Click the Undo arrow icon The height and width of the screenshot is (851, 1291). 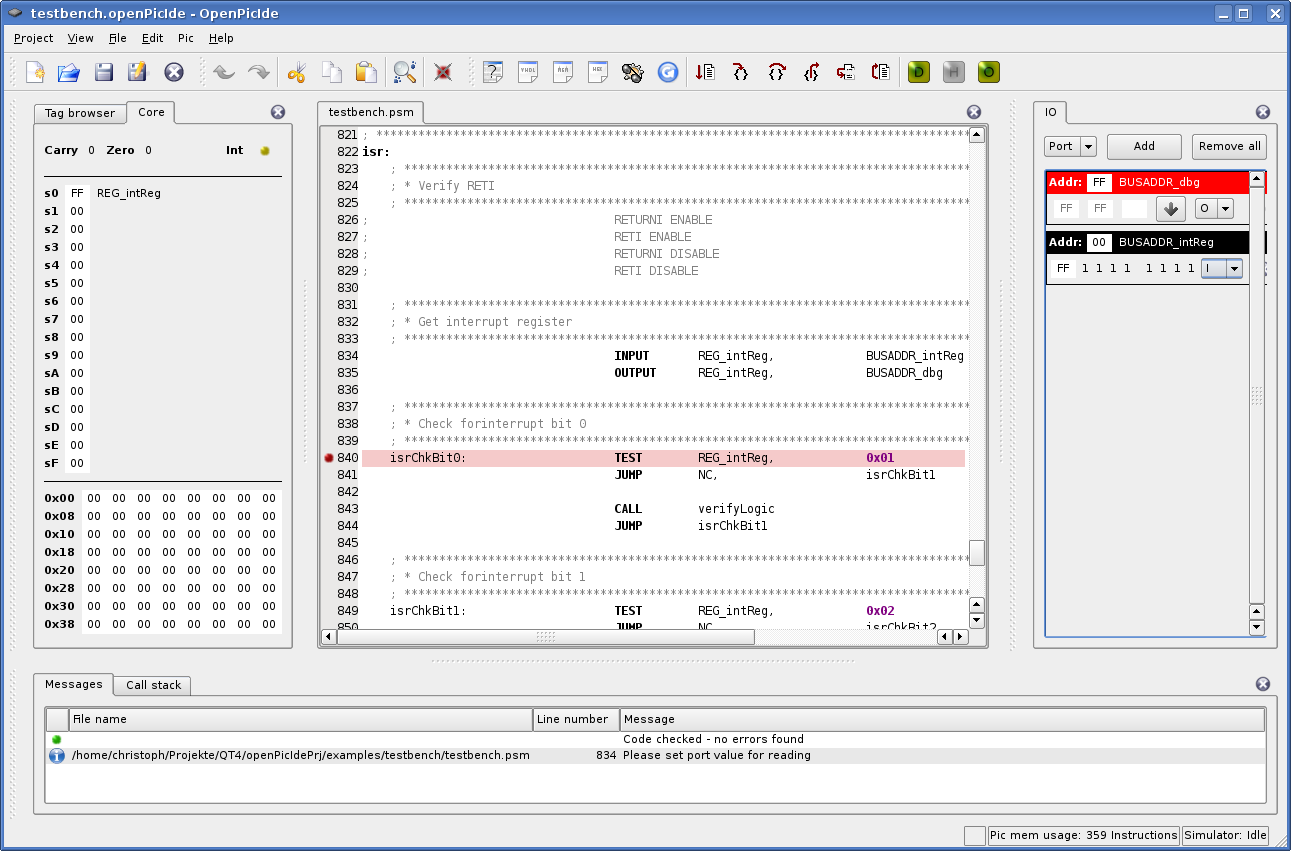click(x=224, y=72)
